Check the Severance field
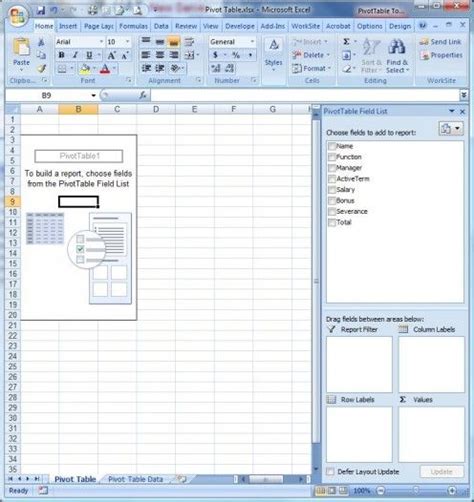The image size is (474, 502). coord(332,212)
